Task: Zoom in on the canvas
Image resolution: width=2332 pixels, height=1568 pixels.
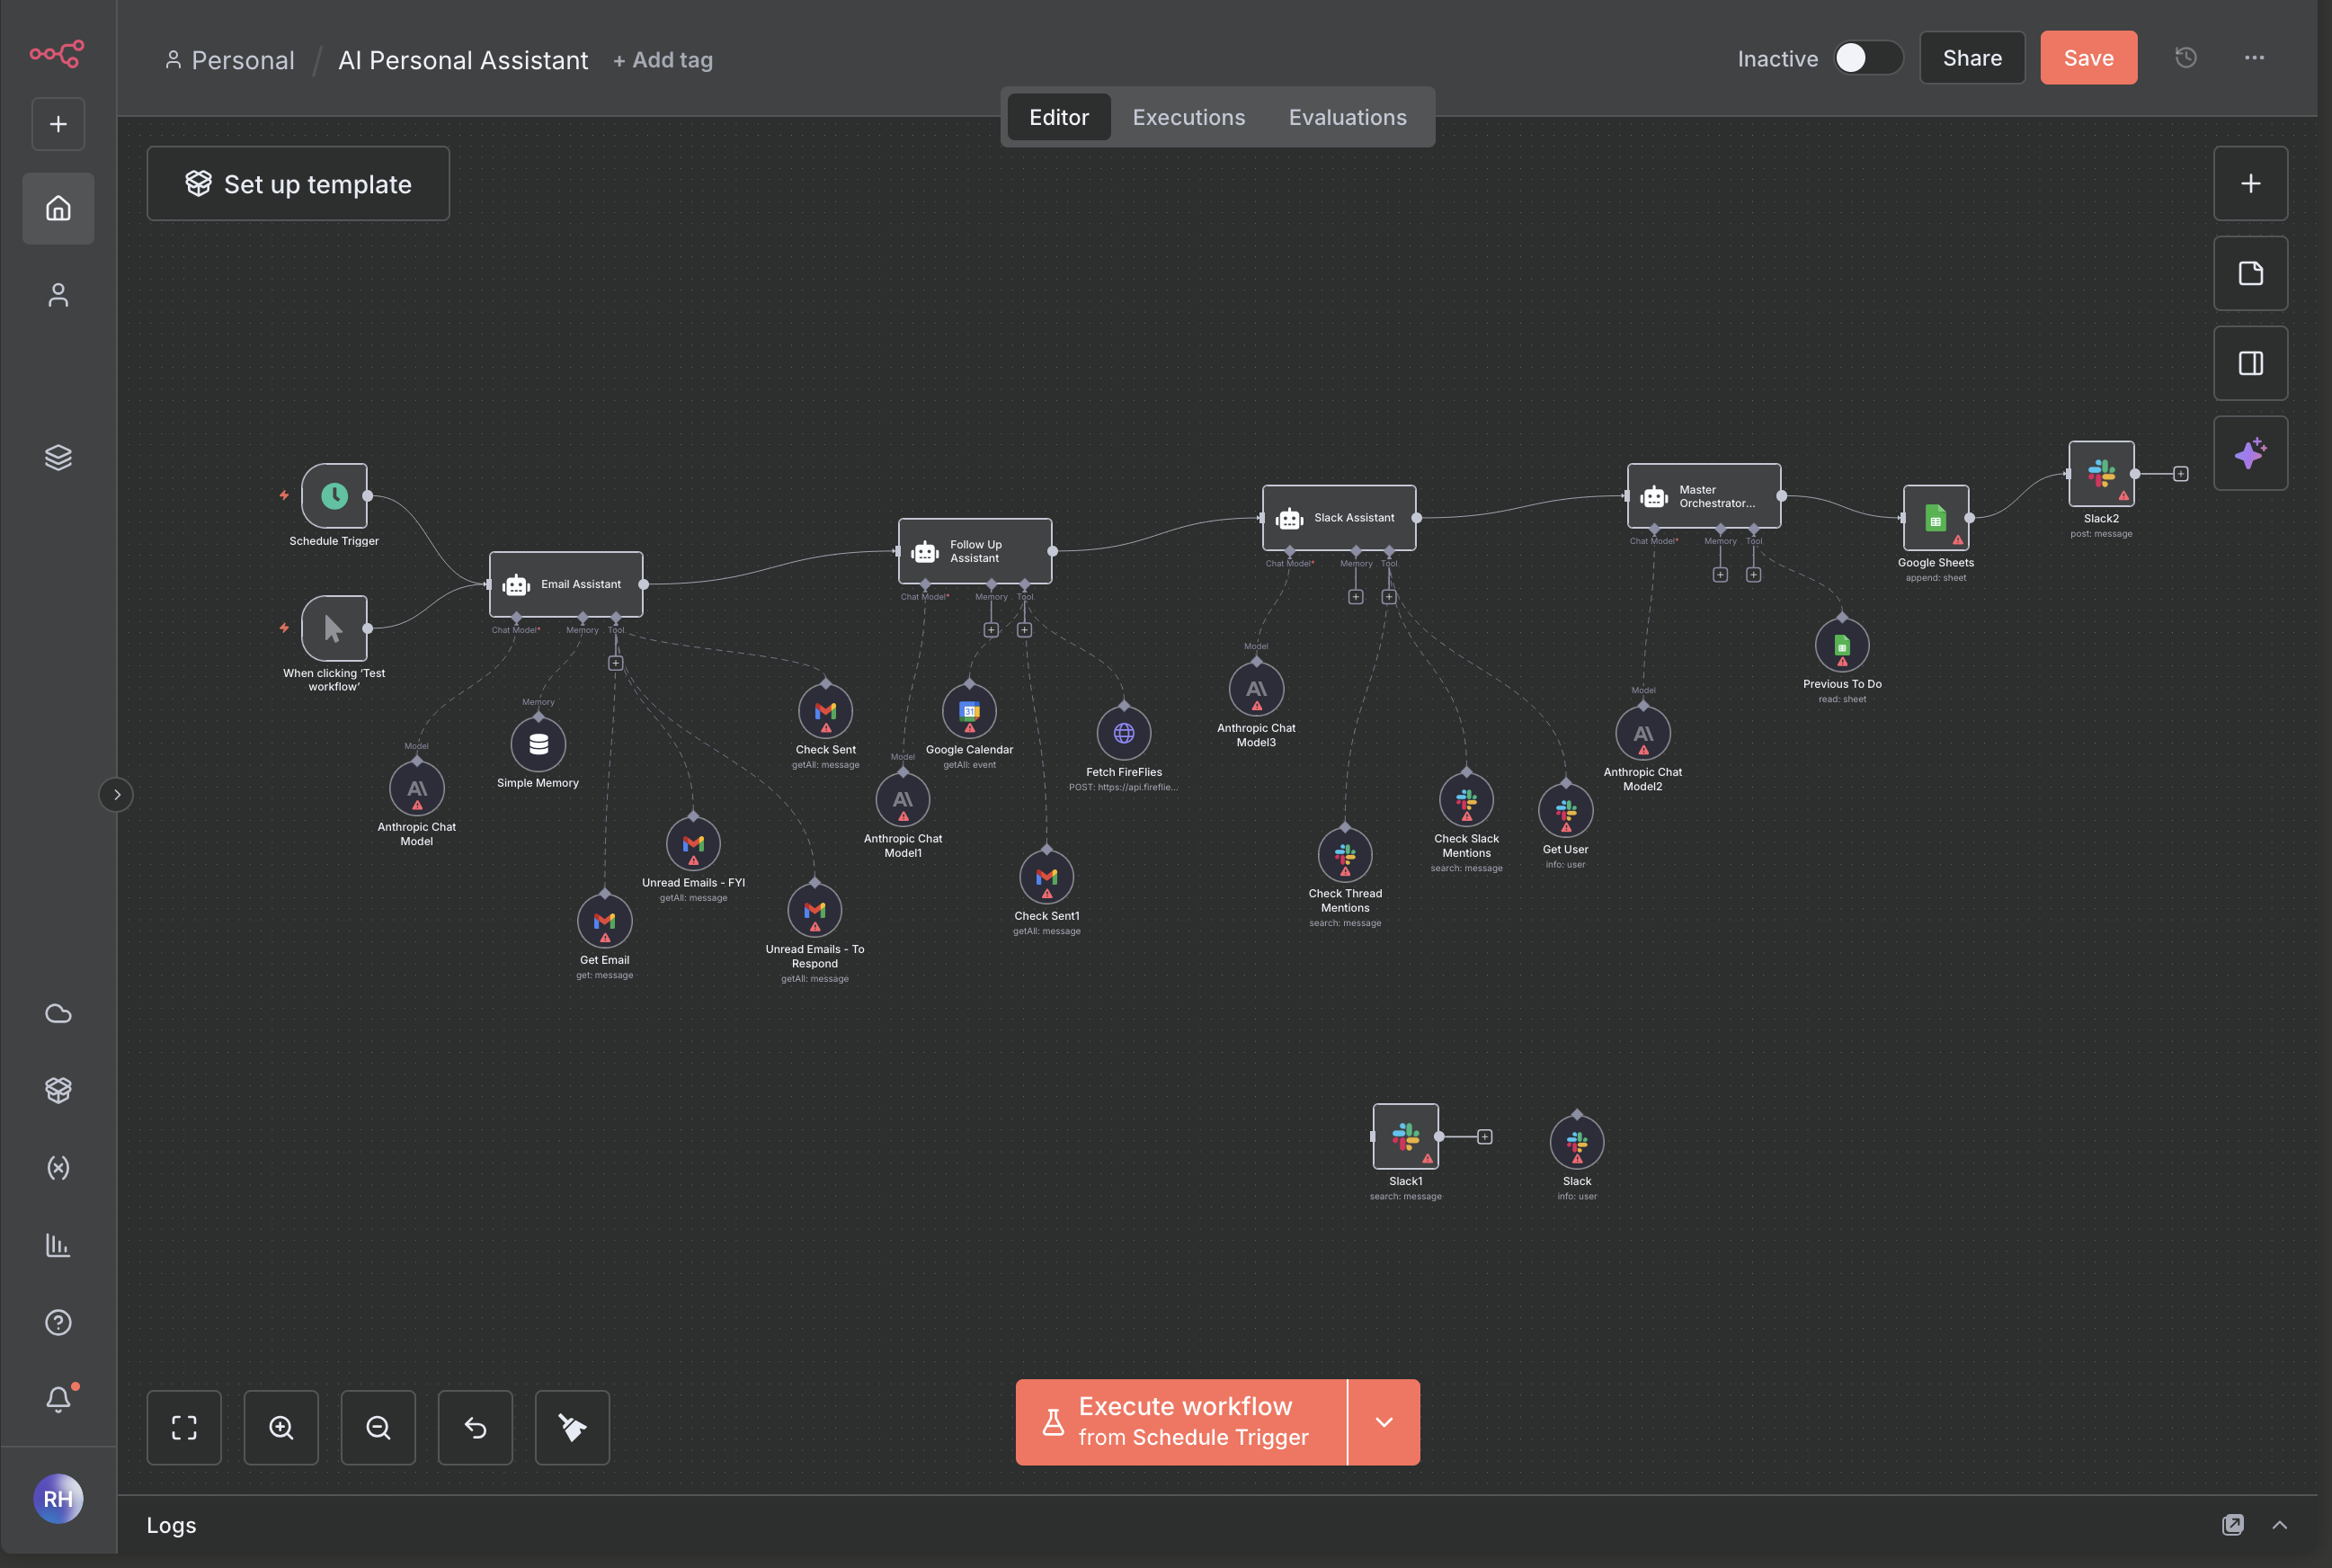Action: pyautogui.click(x=281, y=1427)
